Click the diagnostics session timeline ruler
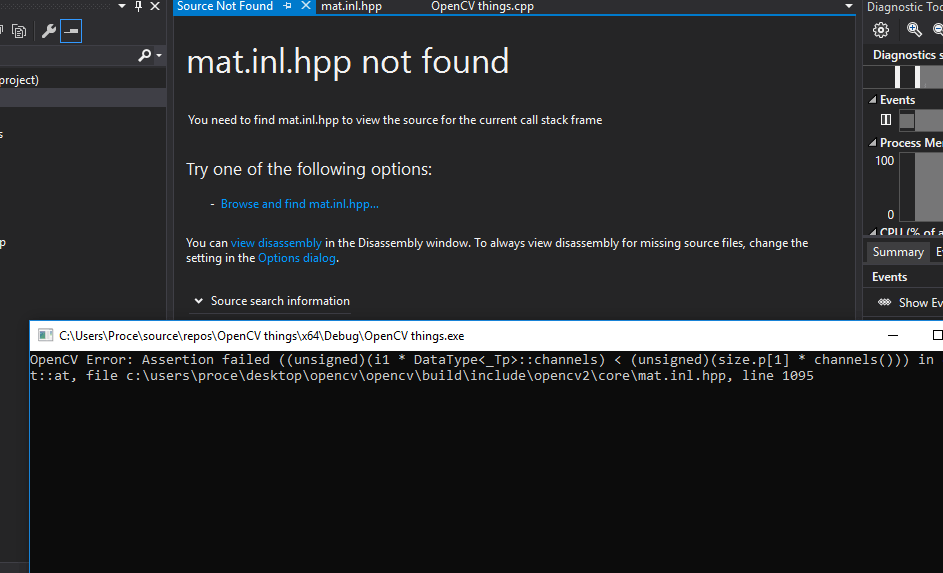The width and height of the screenshot is (943, 573). coord(903,77)
